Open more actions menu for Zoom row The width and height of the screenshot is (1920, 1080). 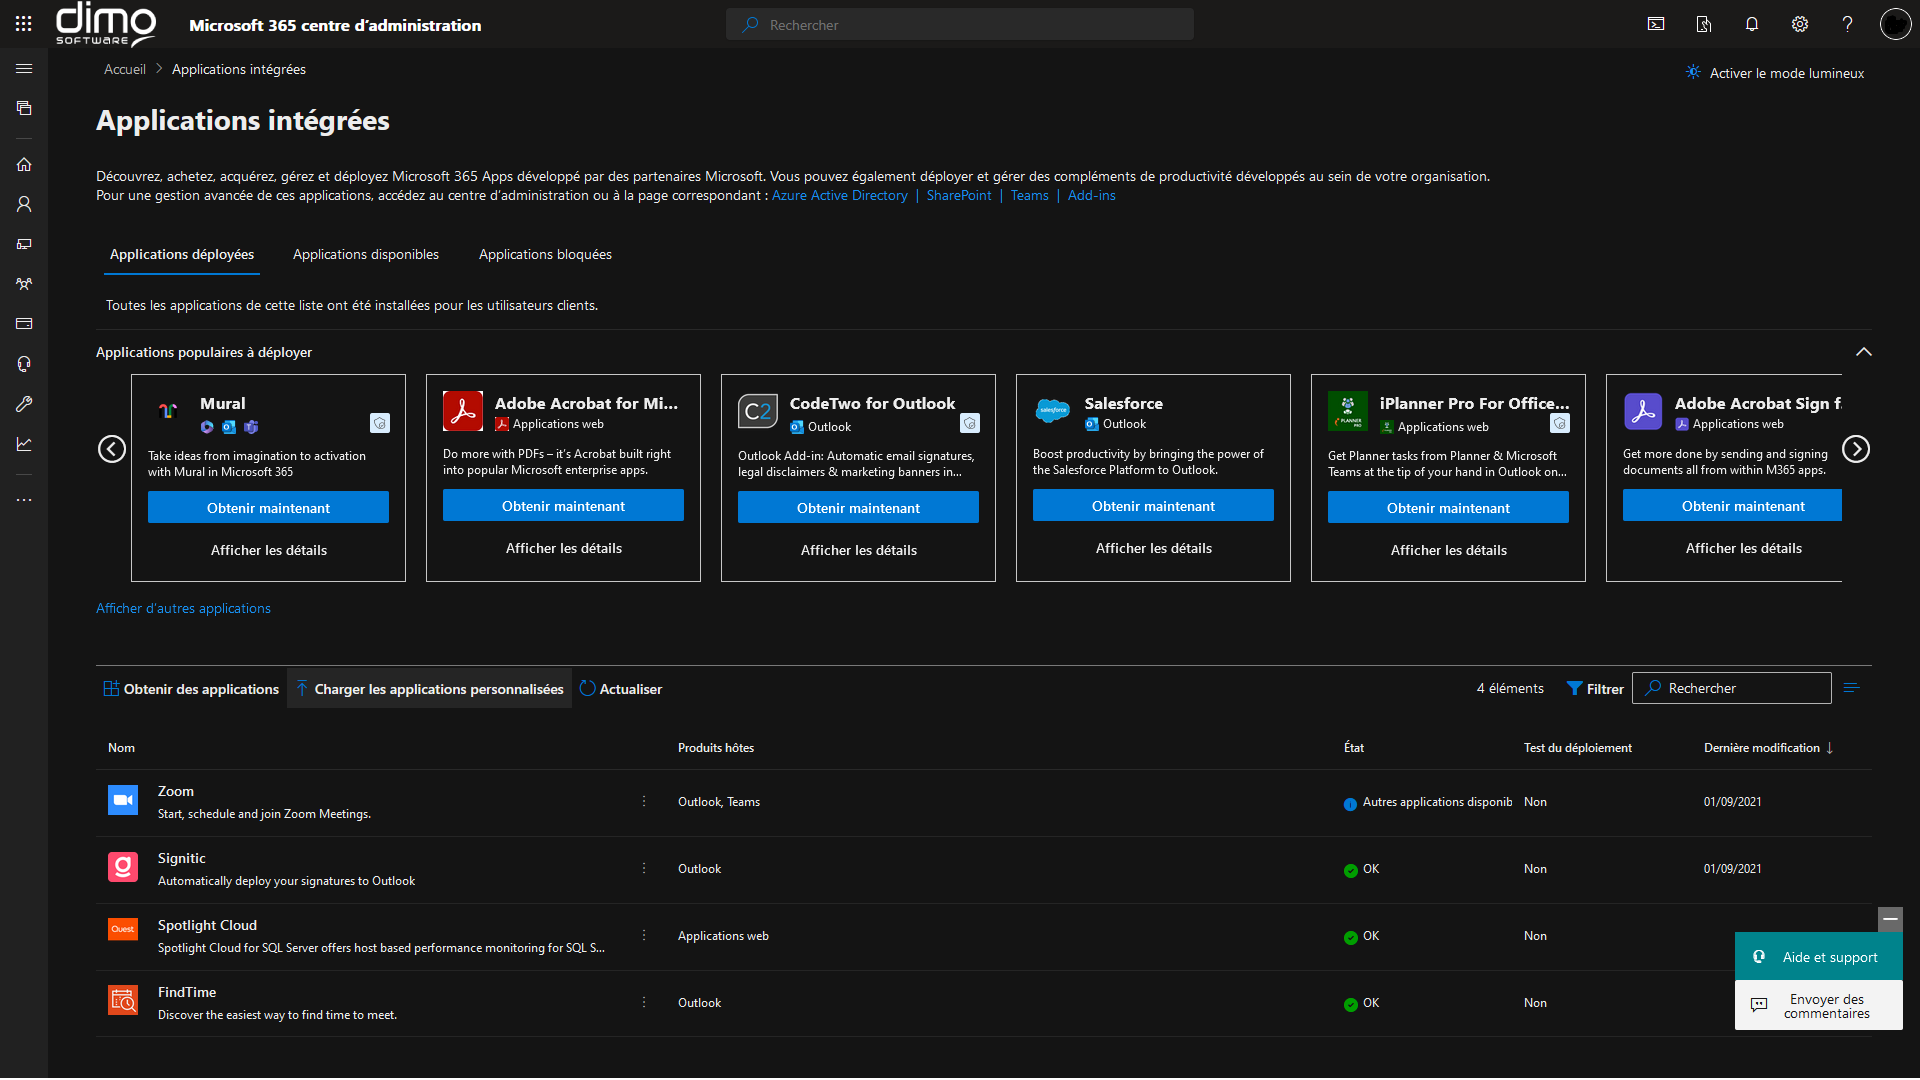click(x=644, y=802)
